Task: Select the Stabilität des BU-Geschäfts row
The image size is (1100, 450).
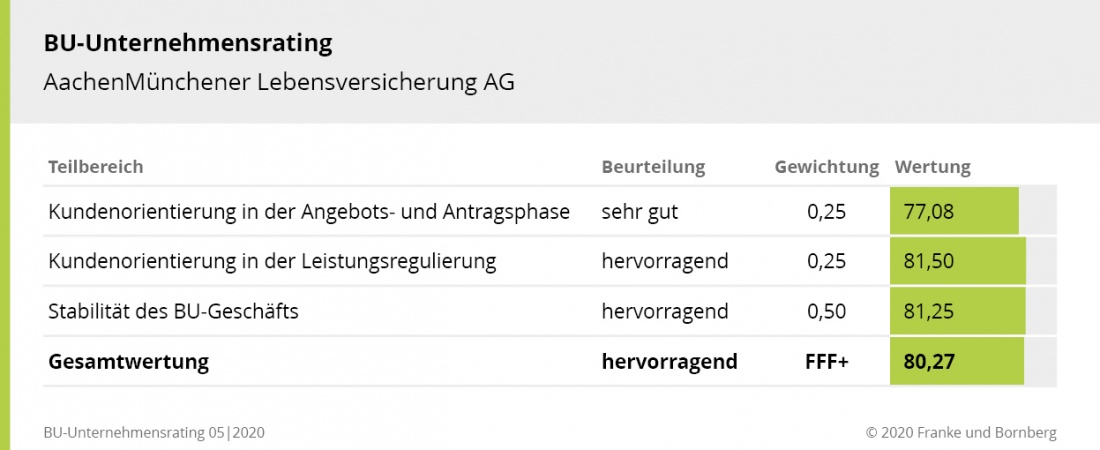Action: 173,311
